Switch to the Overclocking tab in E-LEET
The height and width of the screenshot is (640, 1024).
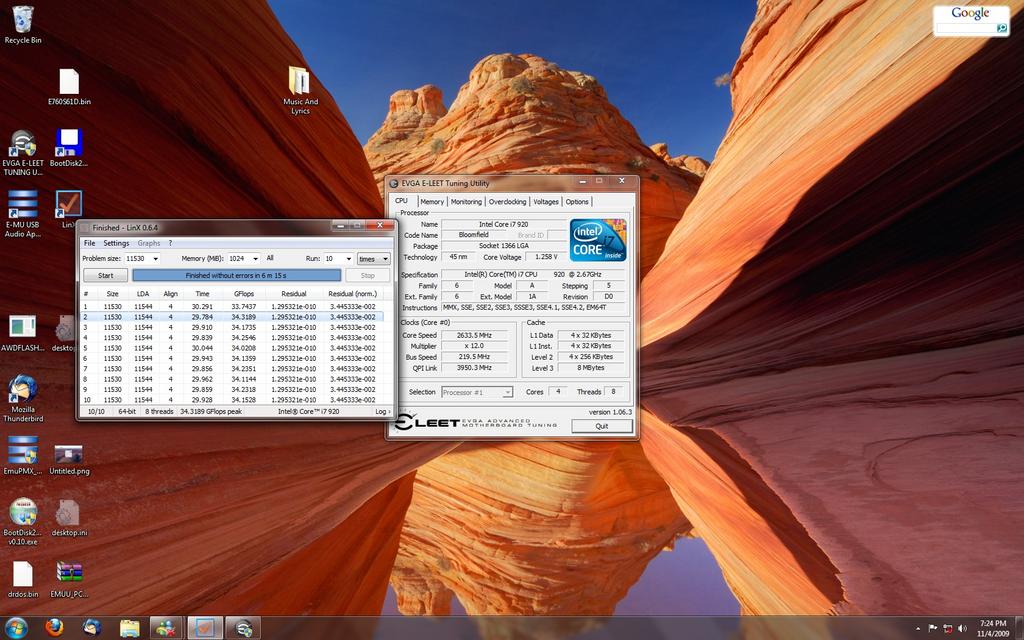pyautogui.click(x=507, y=202)
